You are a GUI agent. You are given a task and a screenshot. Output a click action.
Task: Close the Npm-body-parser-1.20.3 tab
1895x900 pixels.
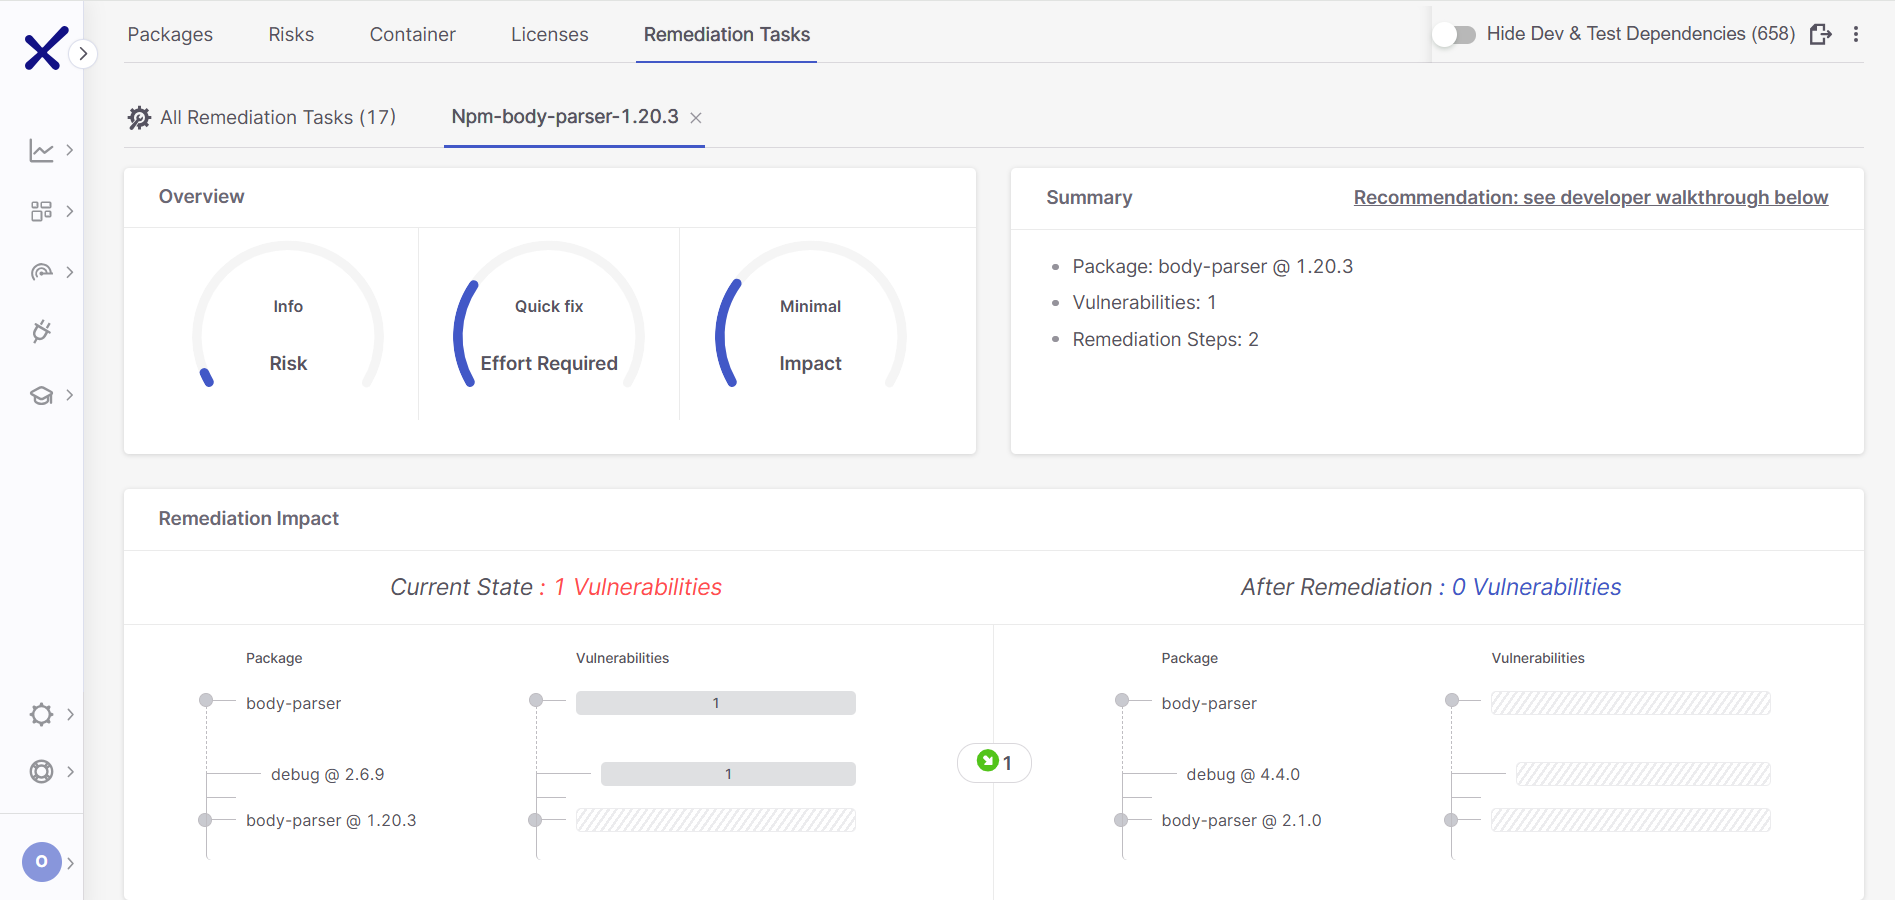[696, 118]
